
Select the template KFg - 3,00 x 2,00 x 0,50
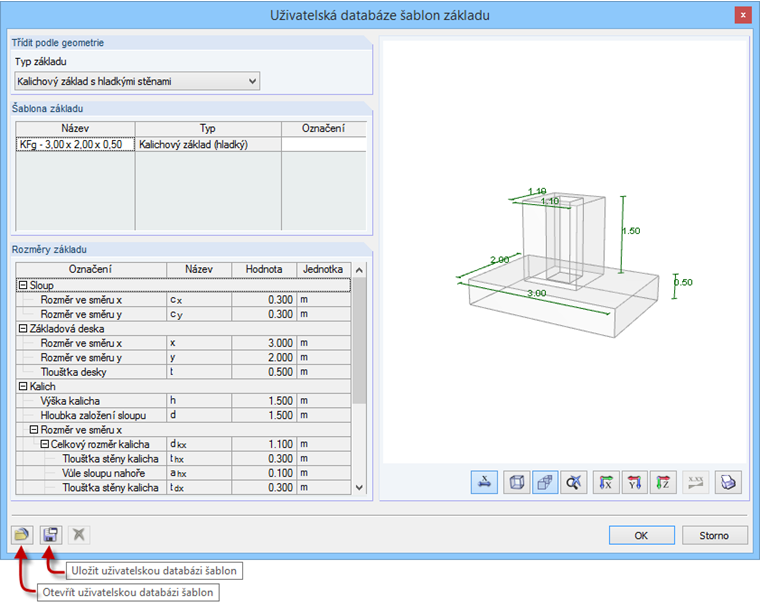pos(75,144)
